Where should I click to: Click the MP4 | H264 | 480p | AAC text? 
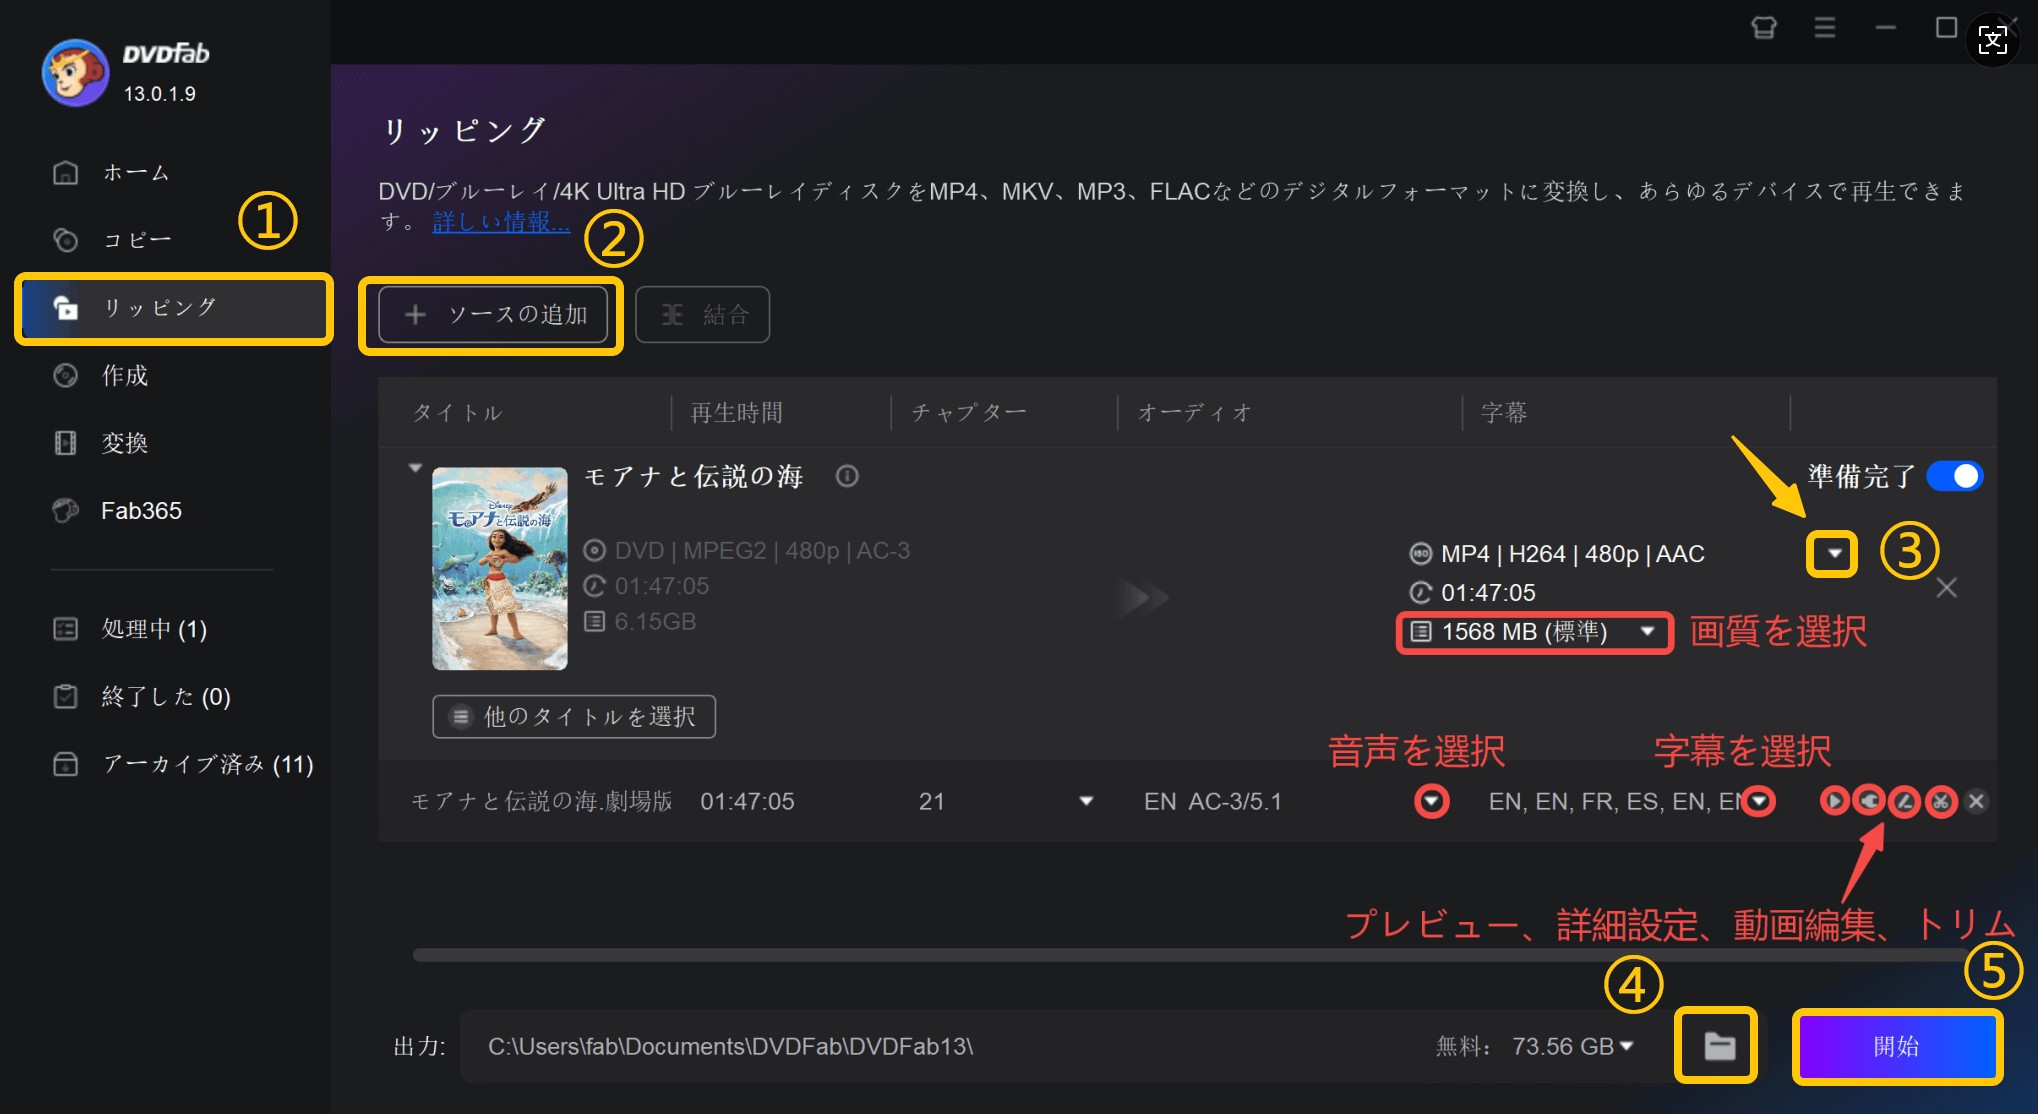tap(1572, 554)
